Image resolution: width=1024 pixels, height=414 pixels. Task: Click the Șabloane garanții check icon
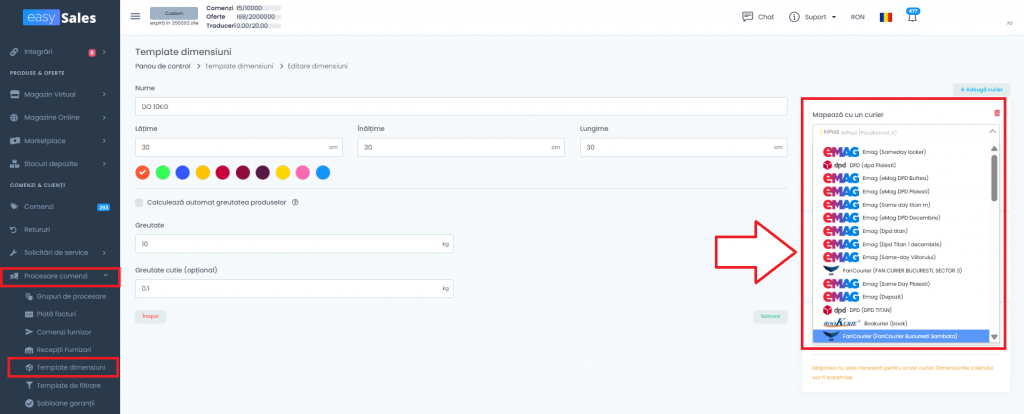(x=29, y=403)
